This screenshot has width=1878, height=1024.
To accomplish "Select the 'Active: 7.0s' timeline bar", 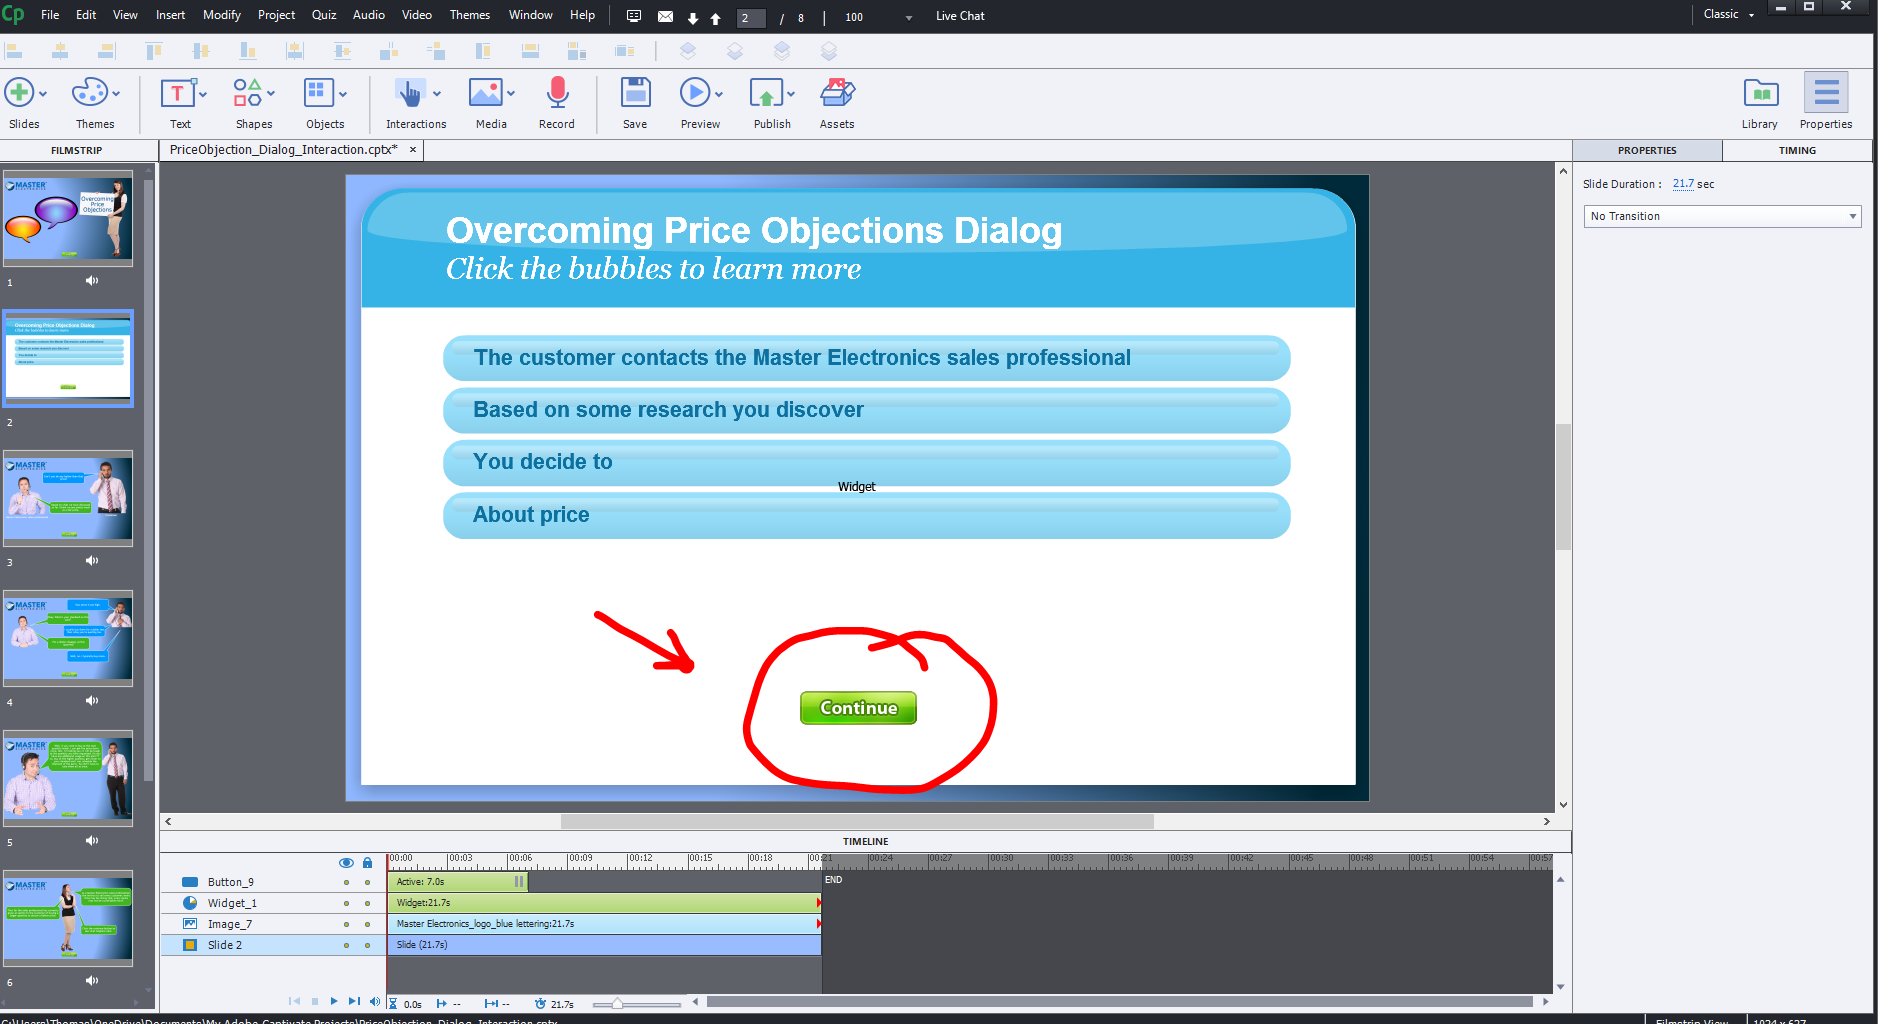I will click(x=458, y=882).
